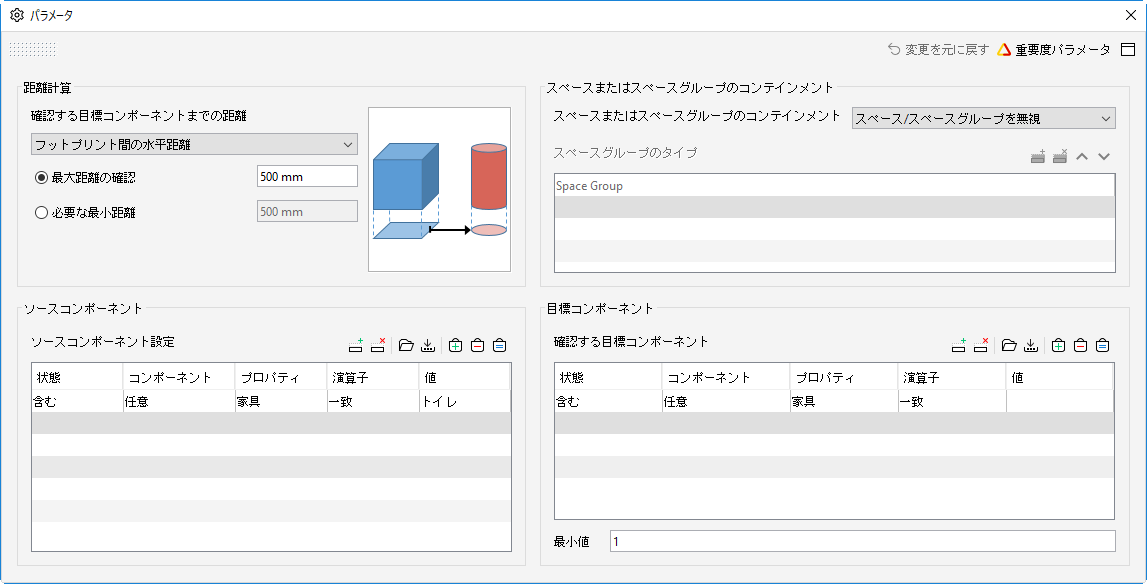Click コンポーネント header in 目標 table
The image size is (1147, 584).
(726, 378)
